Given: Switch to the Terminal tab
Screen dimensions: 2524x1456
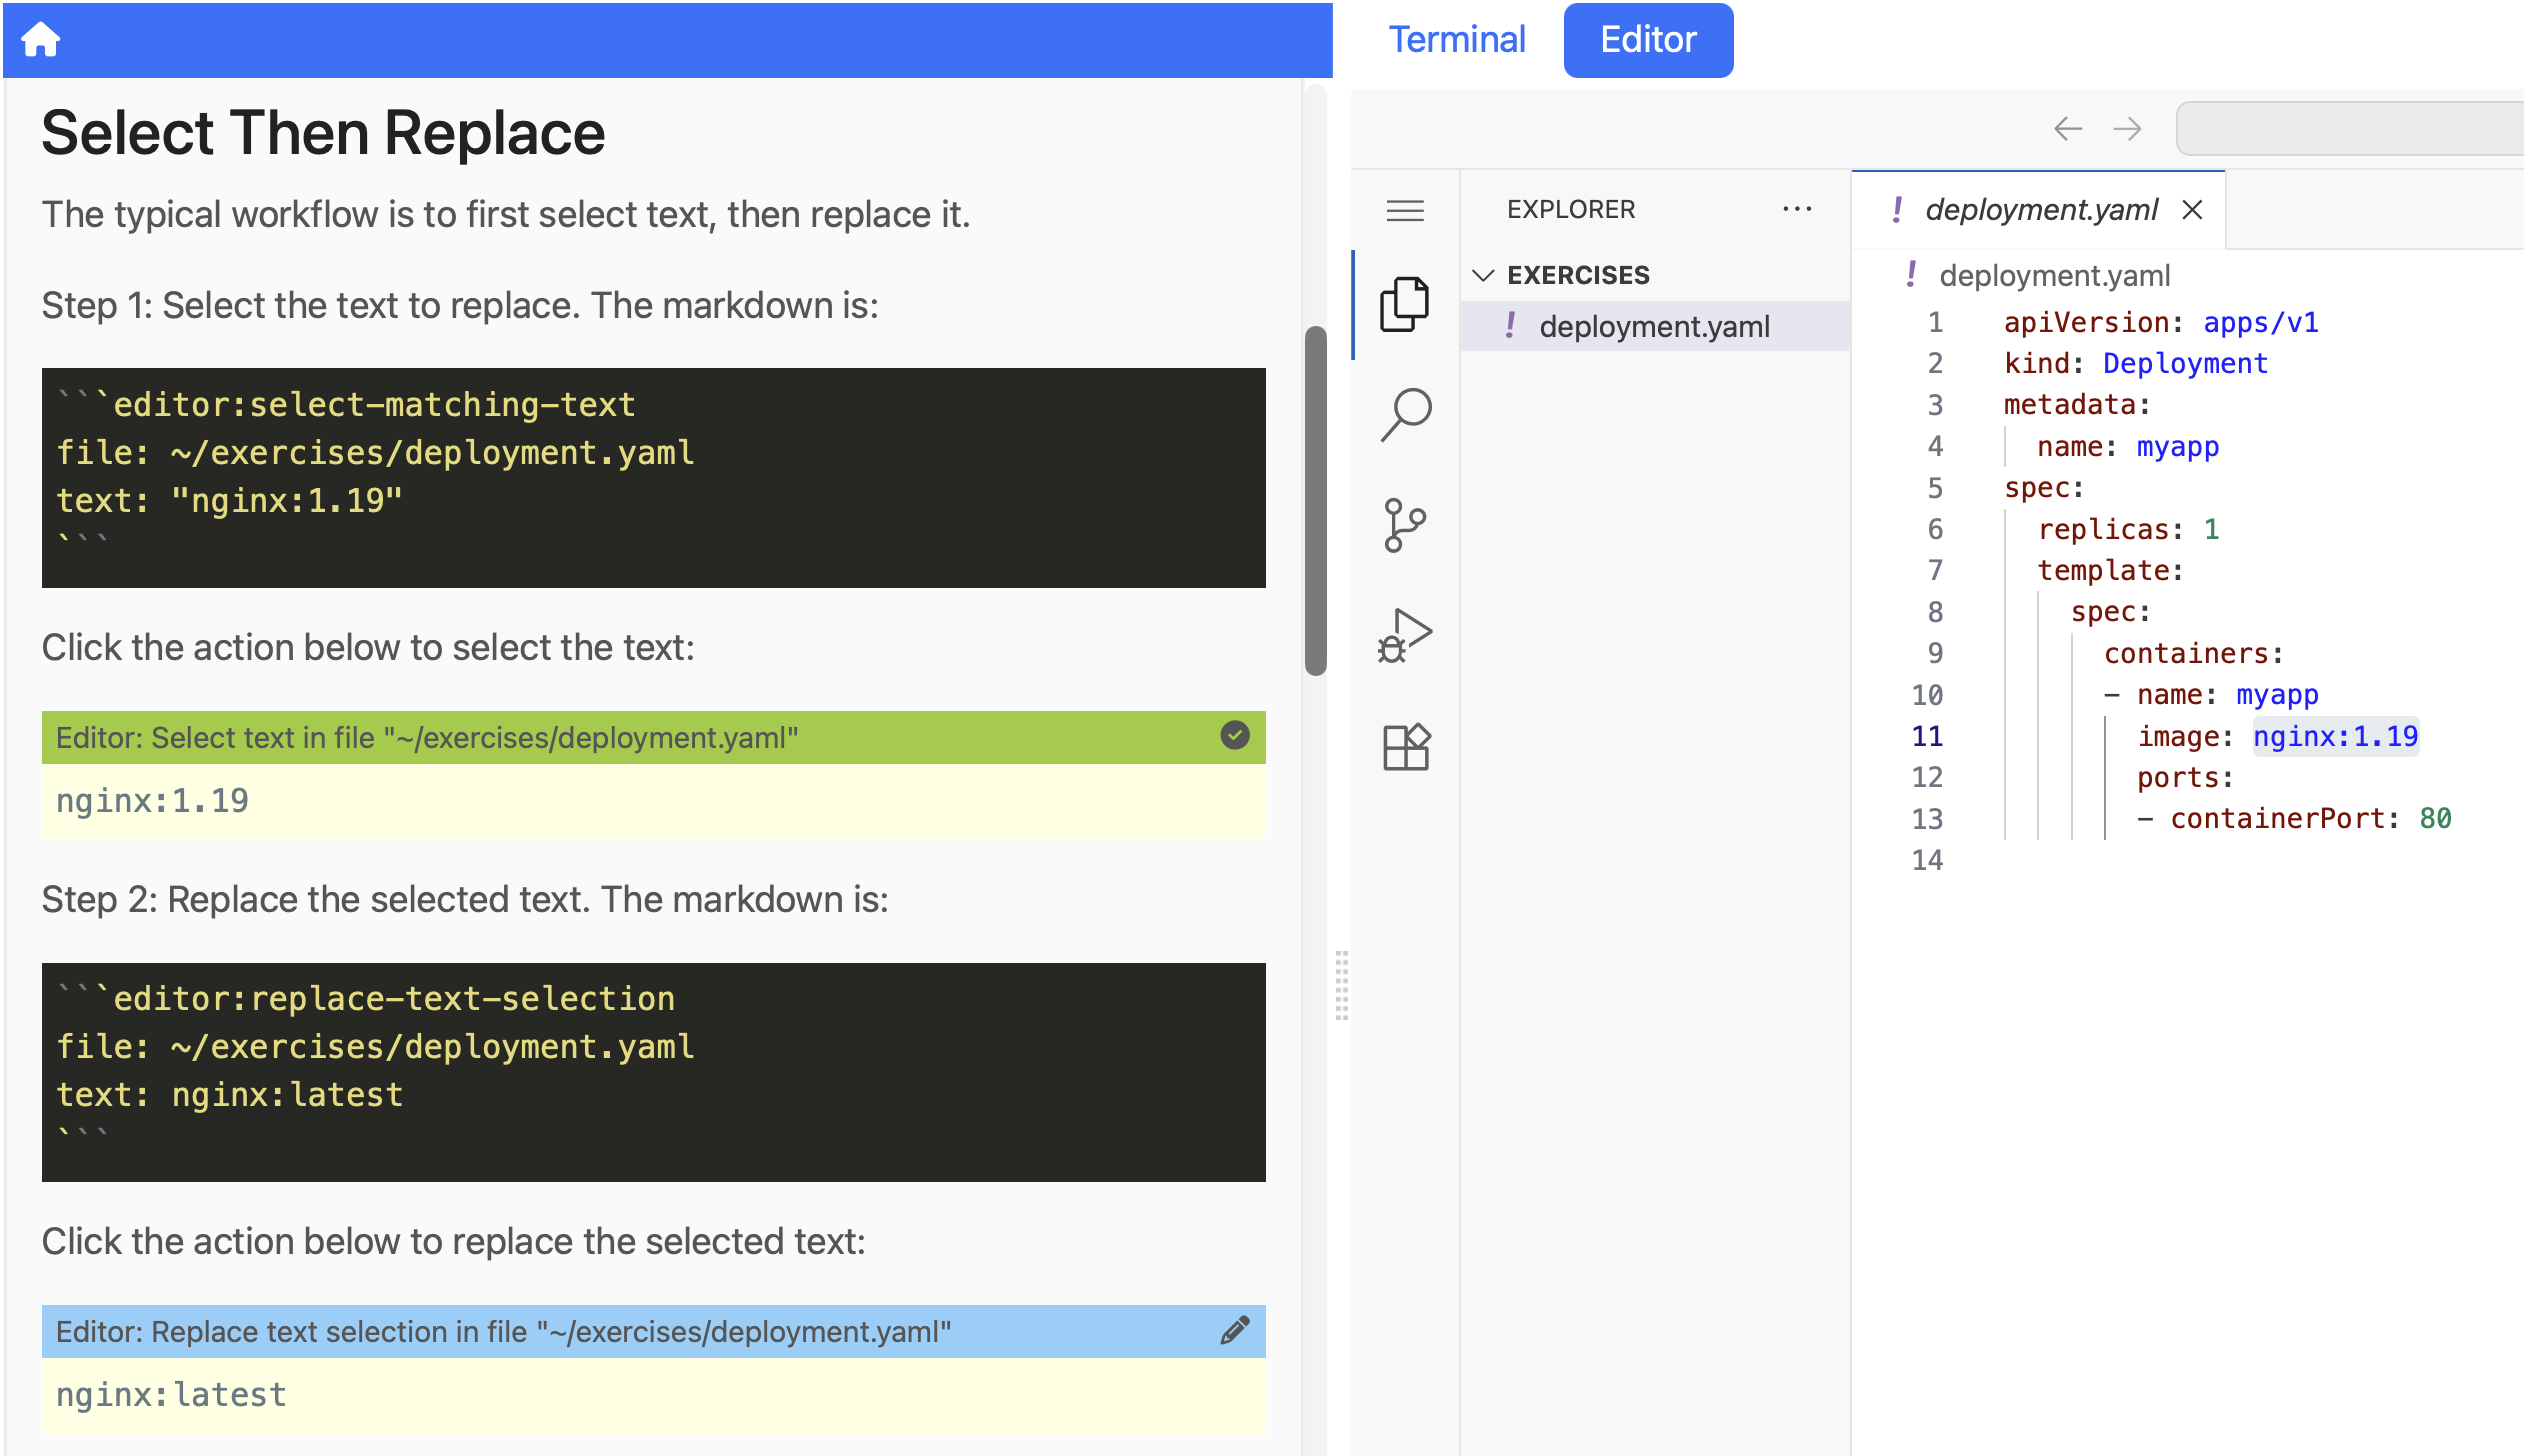Looking at the screenshot, I should [1457, 39].
